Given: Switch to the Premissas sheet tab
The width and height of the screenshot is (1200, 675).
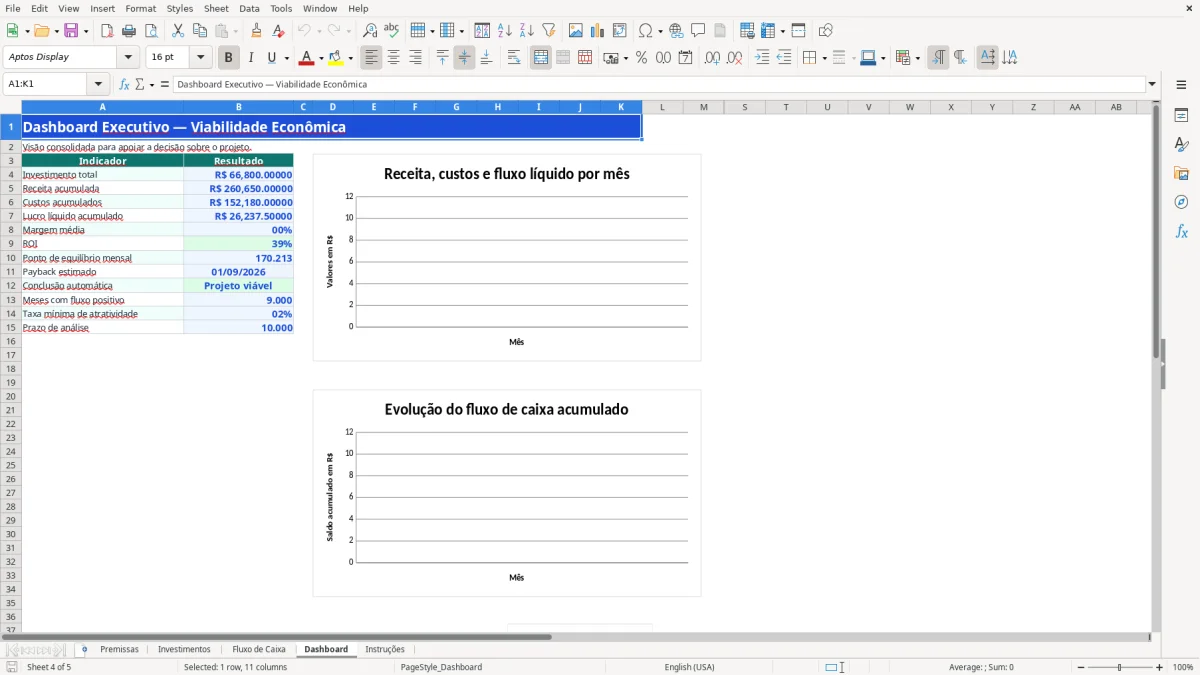Looking at the screenshot, I should pyautogui.click(x=120, y=650).
